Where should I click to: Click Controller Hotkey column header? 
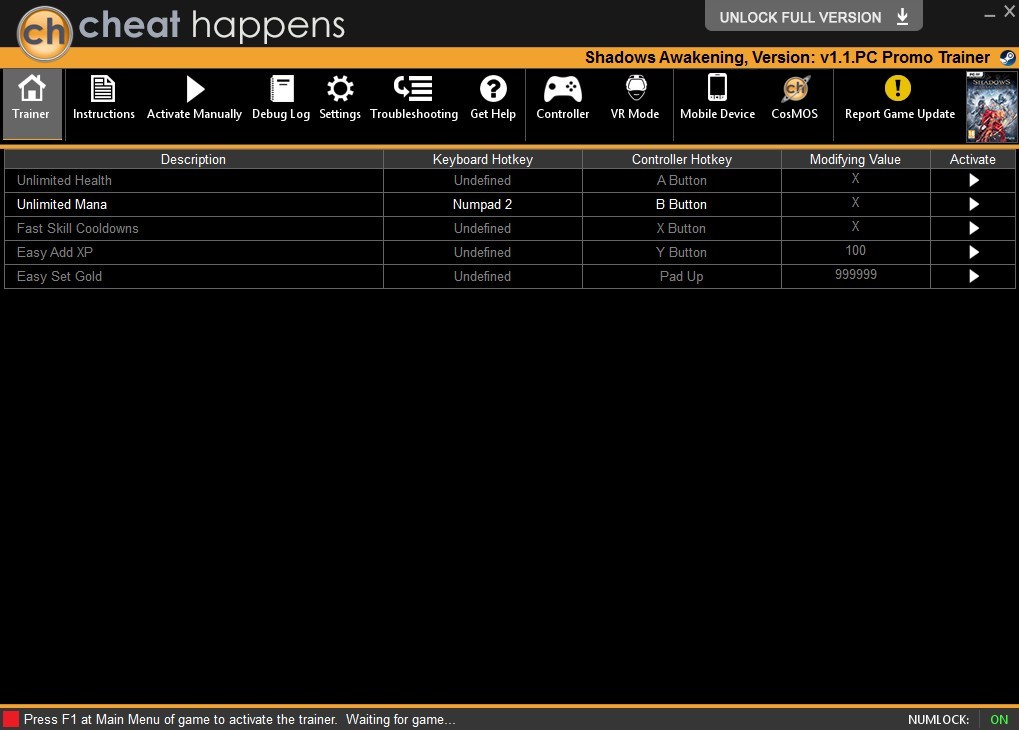coord(681,159)
